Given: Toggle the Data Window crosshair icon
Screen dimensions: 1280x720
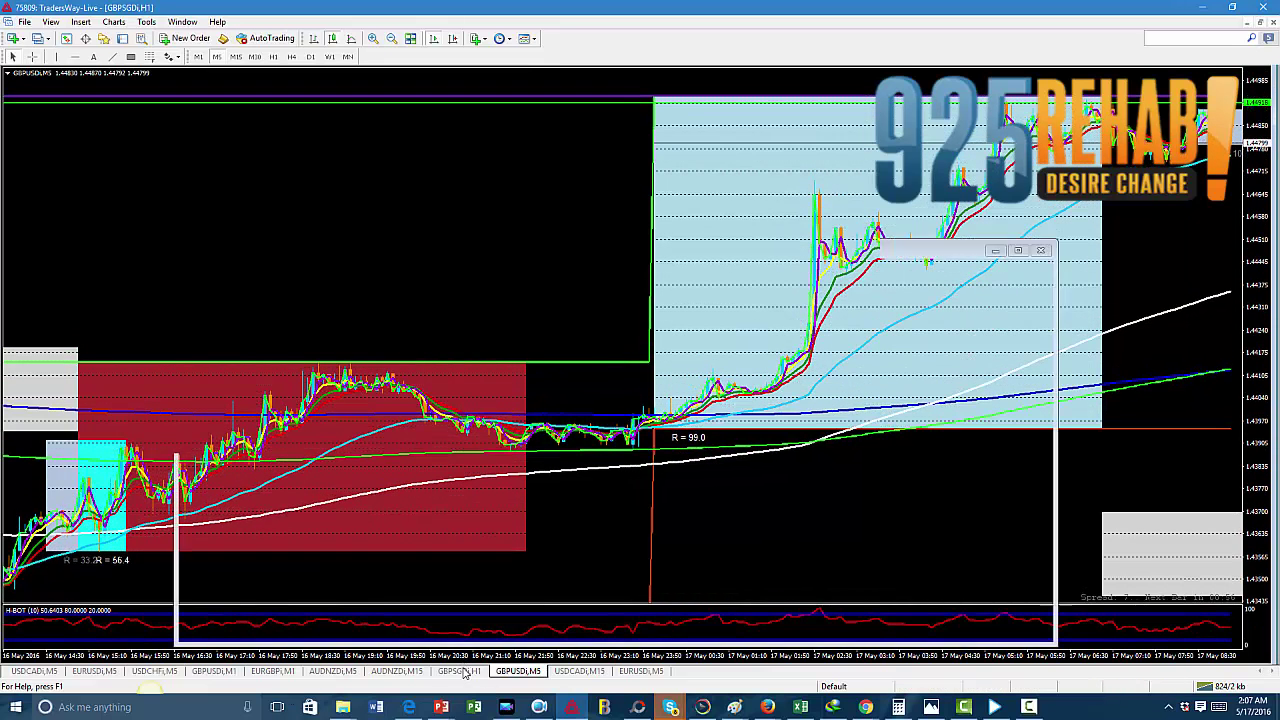Looking at the screenshot, I should click(85, 39).
